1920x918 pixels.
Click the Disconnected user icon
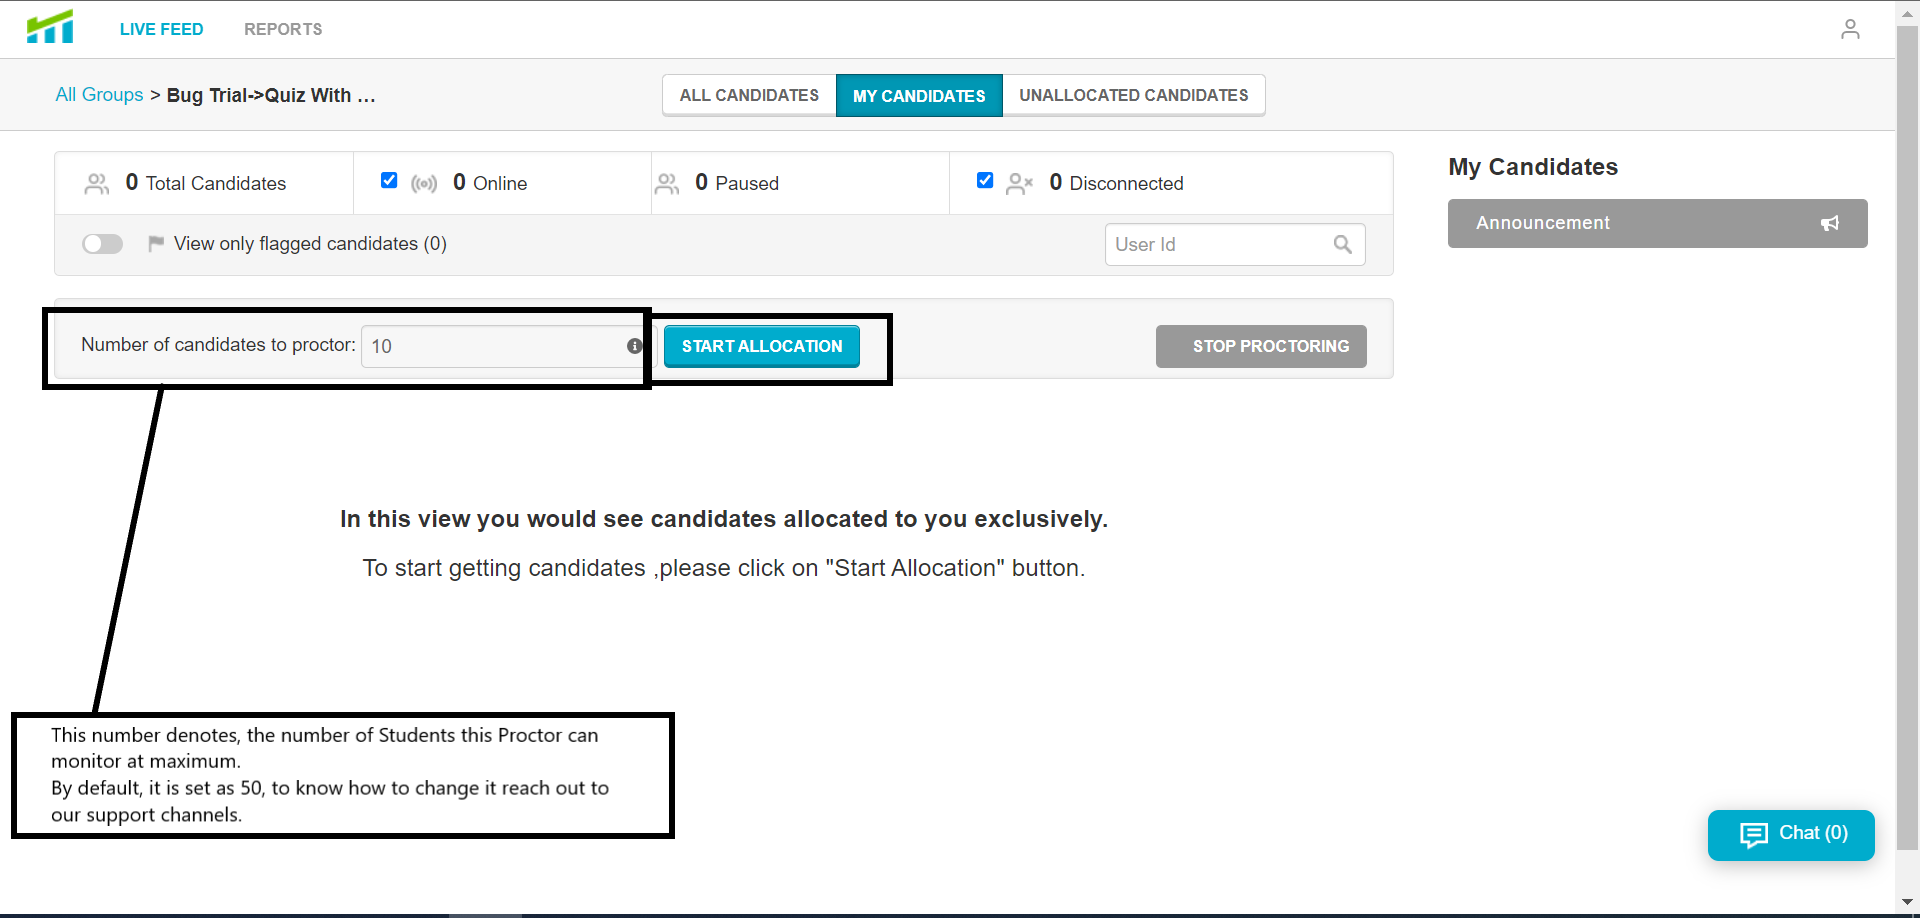[x=1019, y=184]
